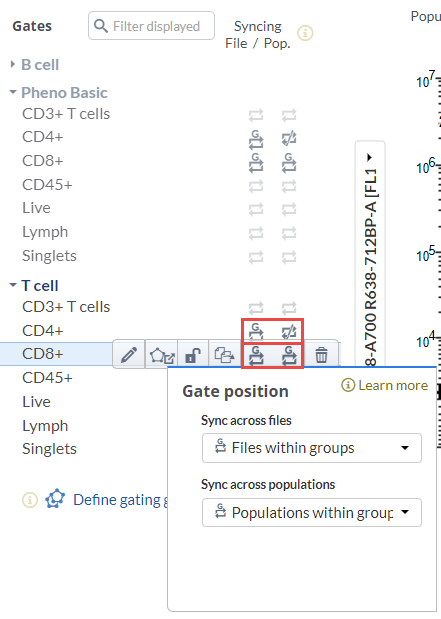Click the Filter displayed search field
The width and height of the screenshot is (441, 619).
pos(152,26)
